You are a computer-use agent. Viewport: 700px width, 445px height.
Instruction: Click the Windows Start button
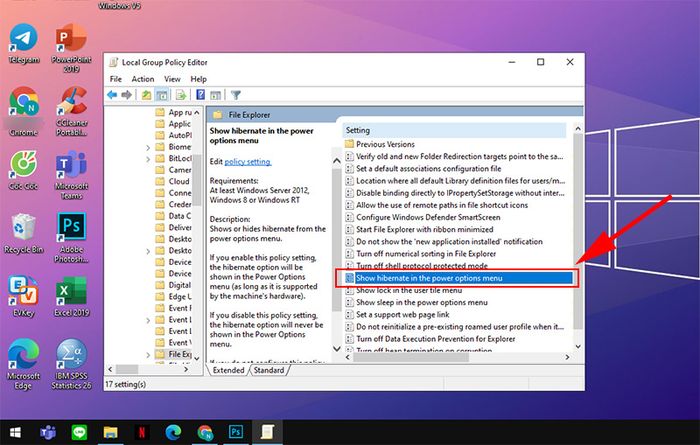[x=16, y=432]
